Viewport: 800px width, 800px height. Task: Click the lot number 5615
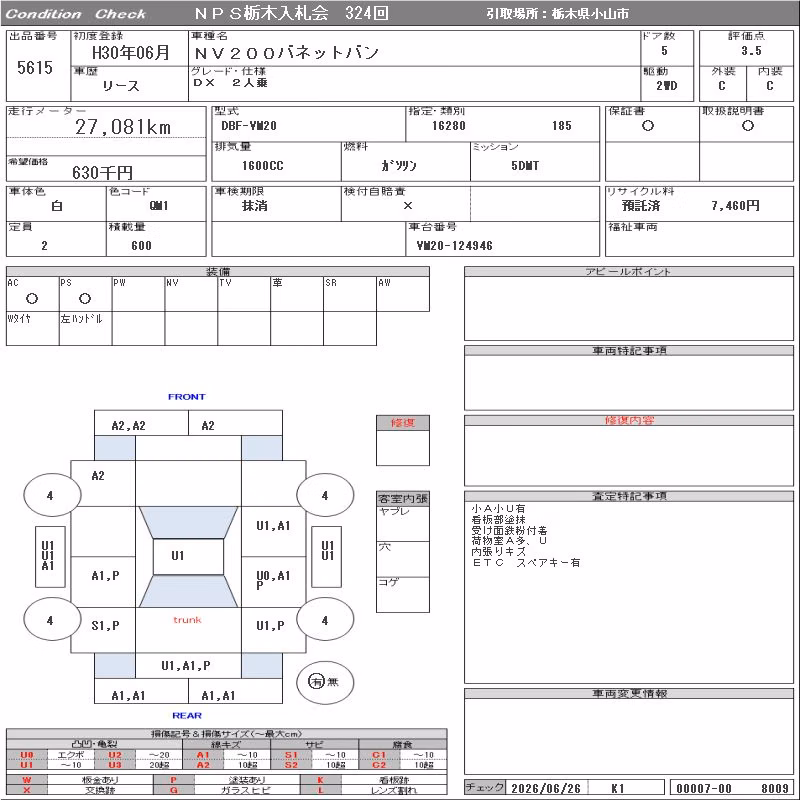click(35, 67)
